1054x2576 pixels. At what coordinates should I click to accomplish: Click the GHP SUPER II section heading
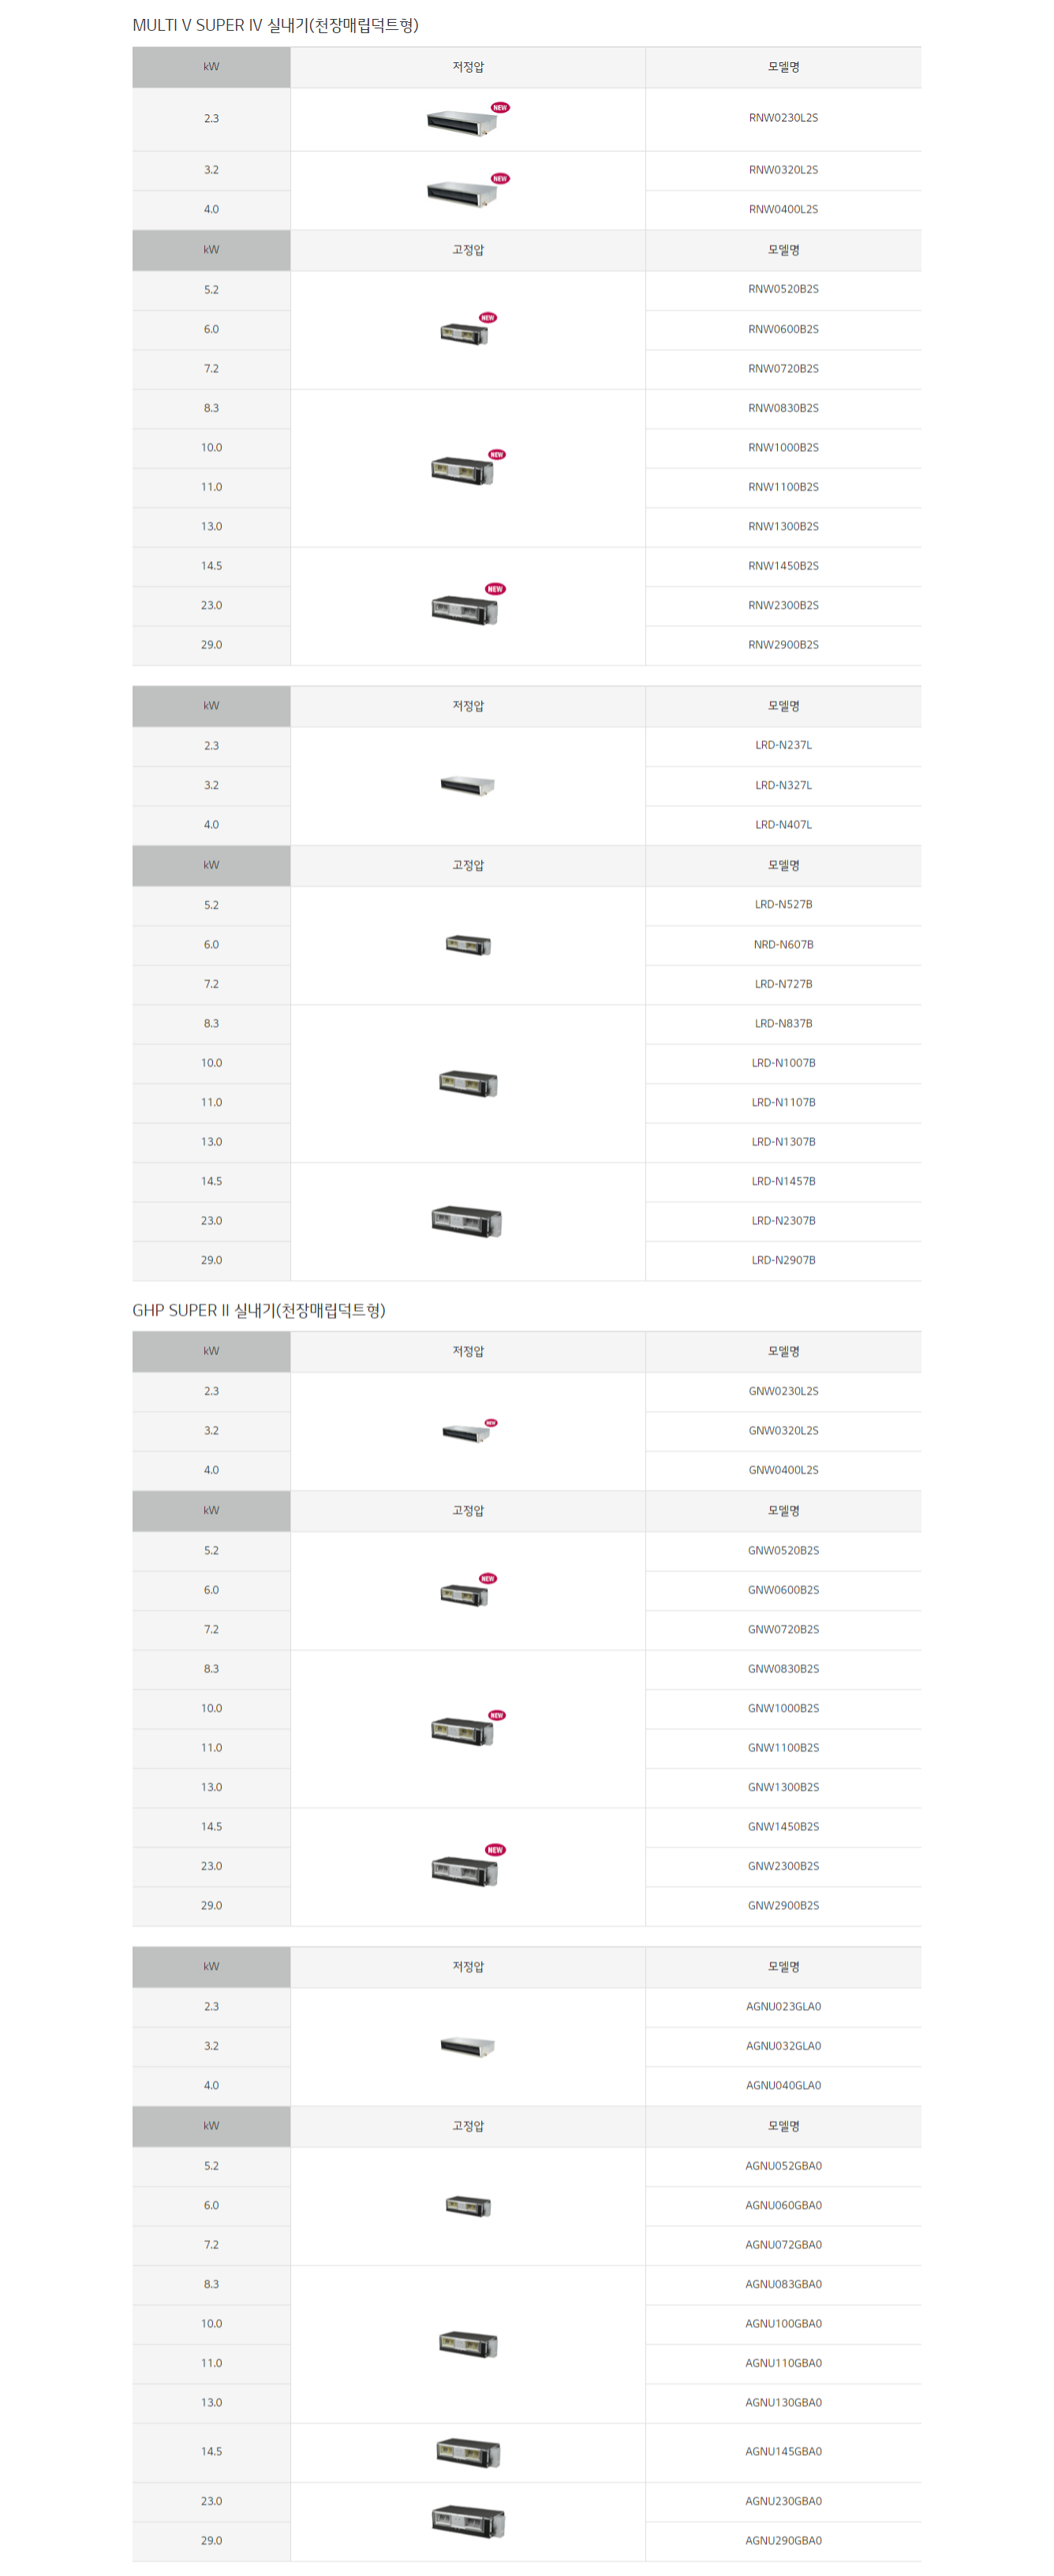pyautogui.click(x=258, y=1310)
